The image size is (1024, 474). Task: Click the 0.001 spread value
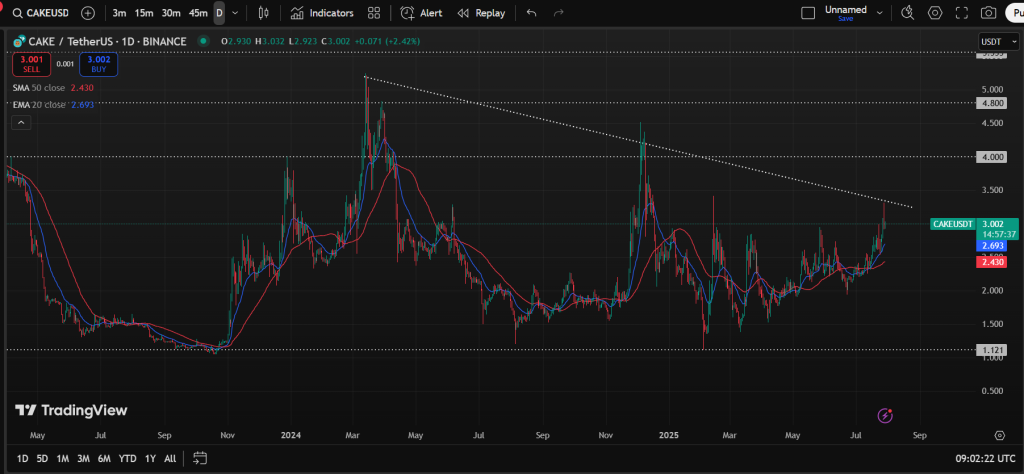[x=65, y=64]
